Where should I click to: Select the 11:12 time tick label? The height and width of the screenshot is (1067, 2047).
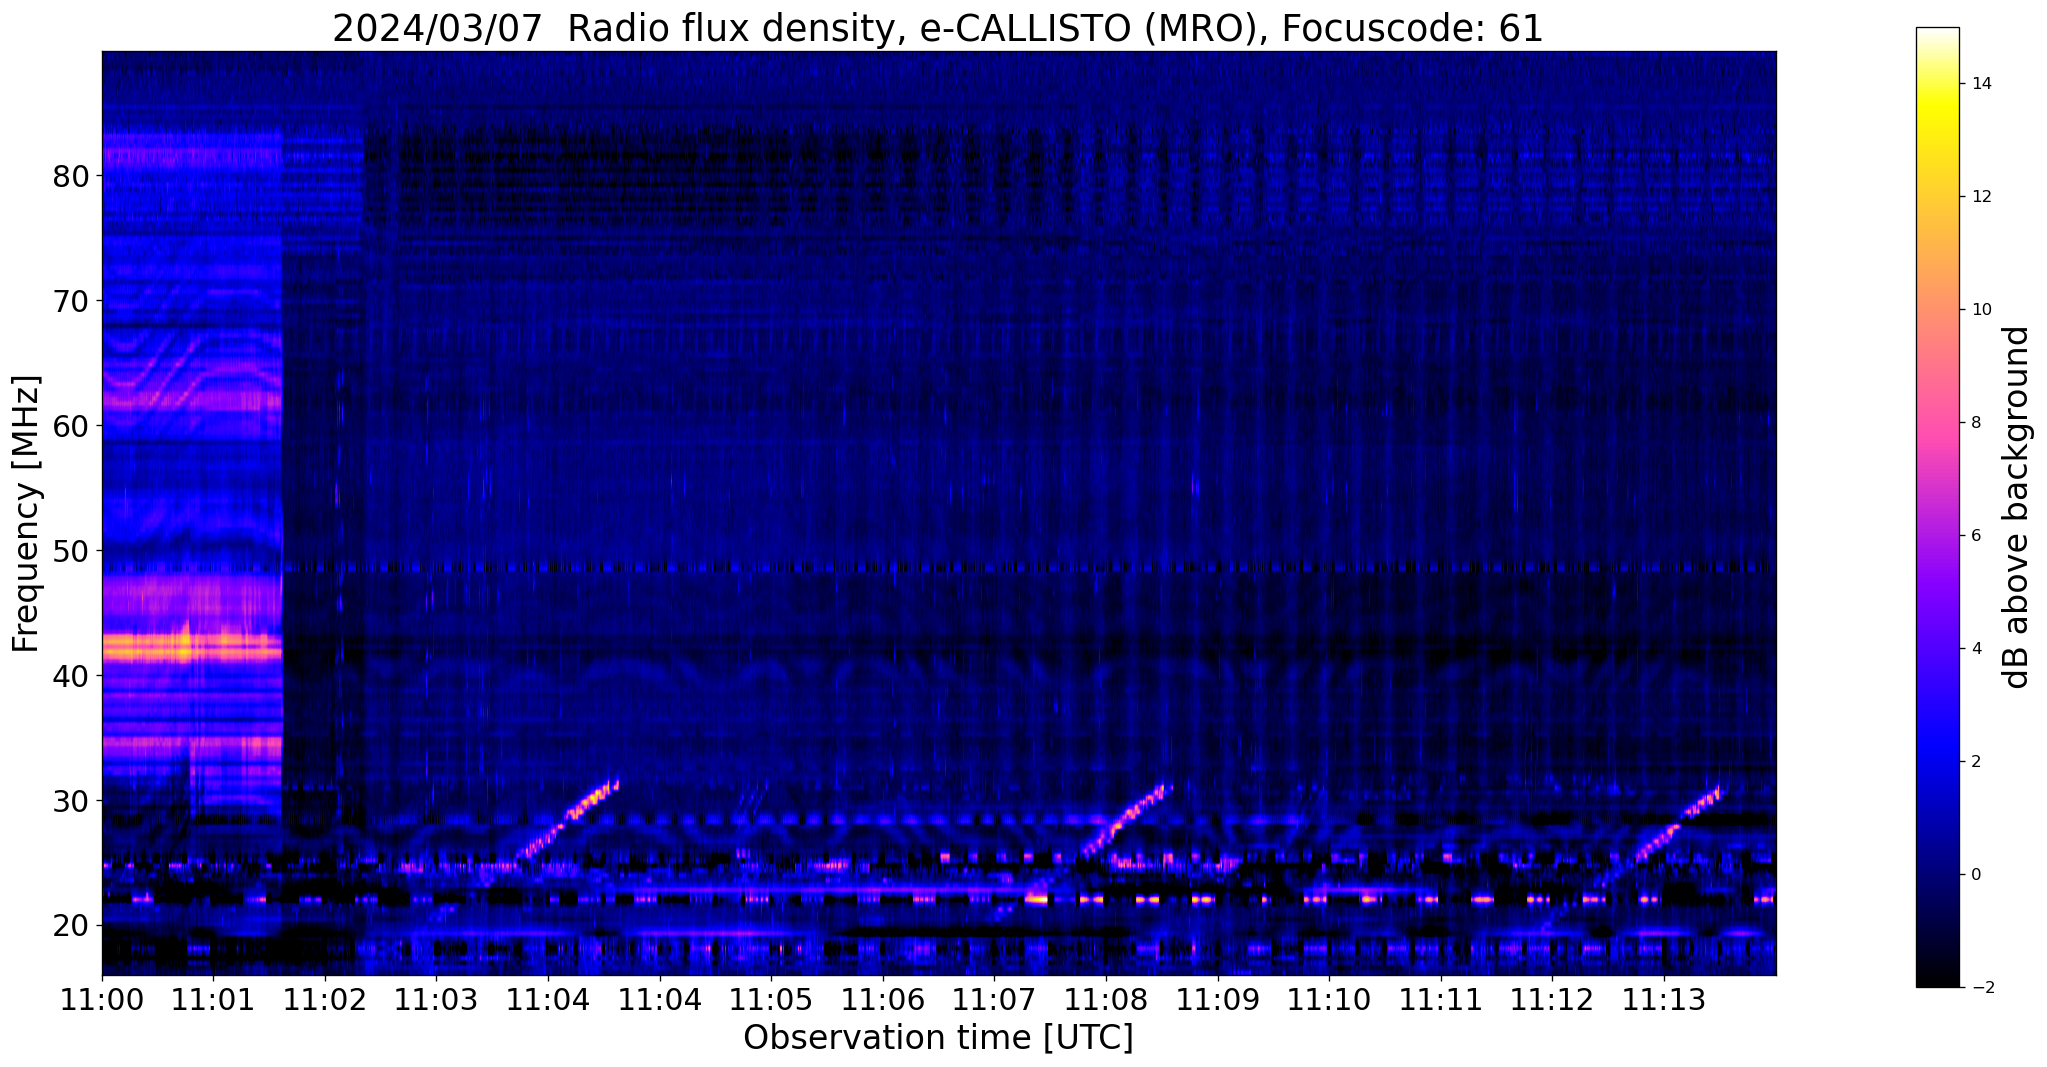tap(1552, 999)
